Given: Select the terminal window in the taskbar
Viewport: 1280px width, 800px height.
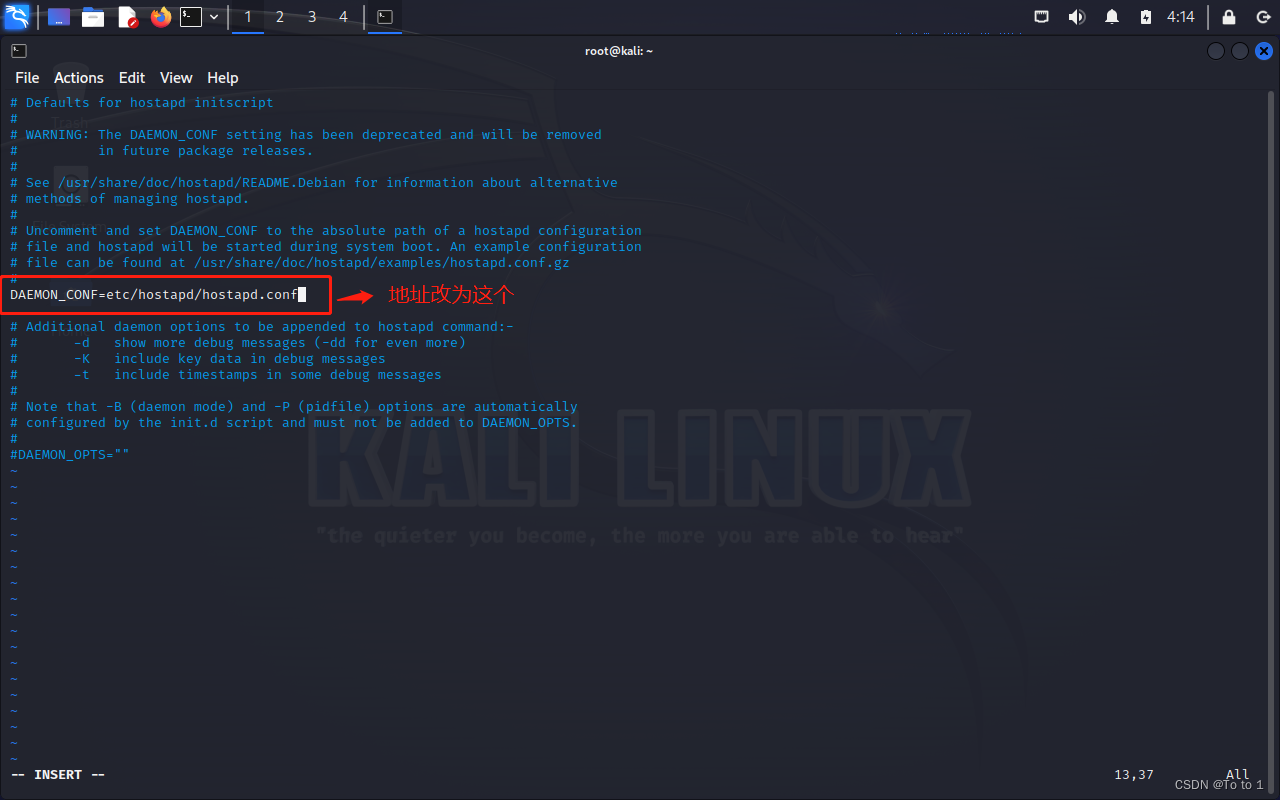Looking at the screenshot, I should click(384, 16).
